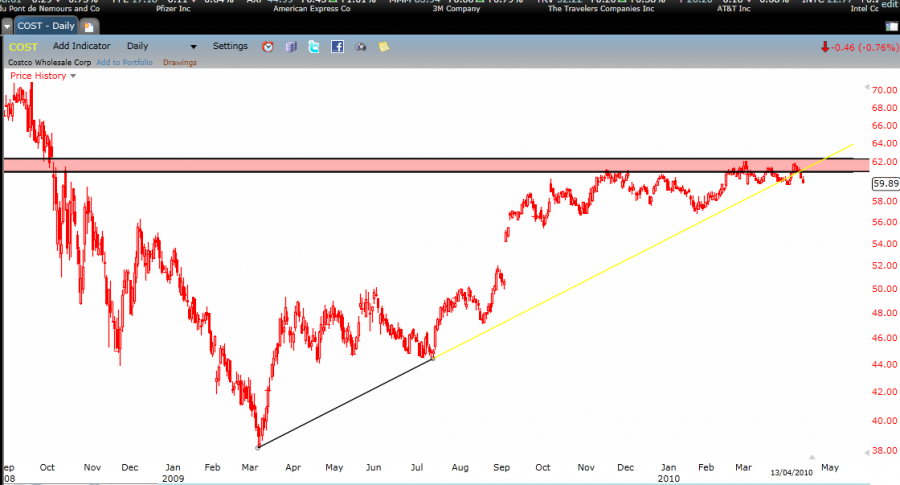
Task: Select the black trendline from March low
Action: (x=345, y=402)
